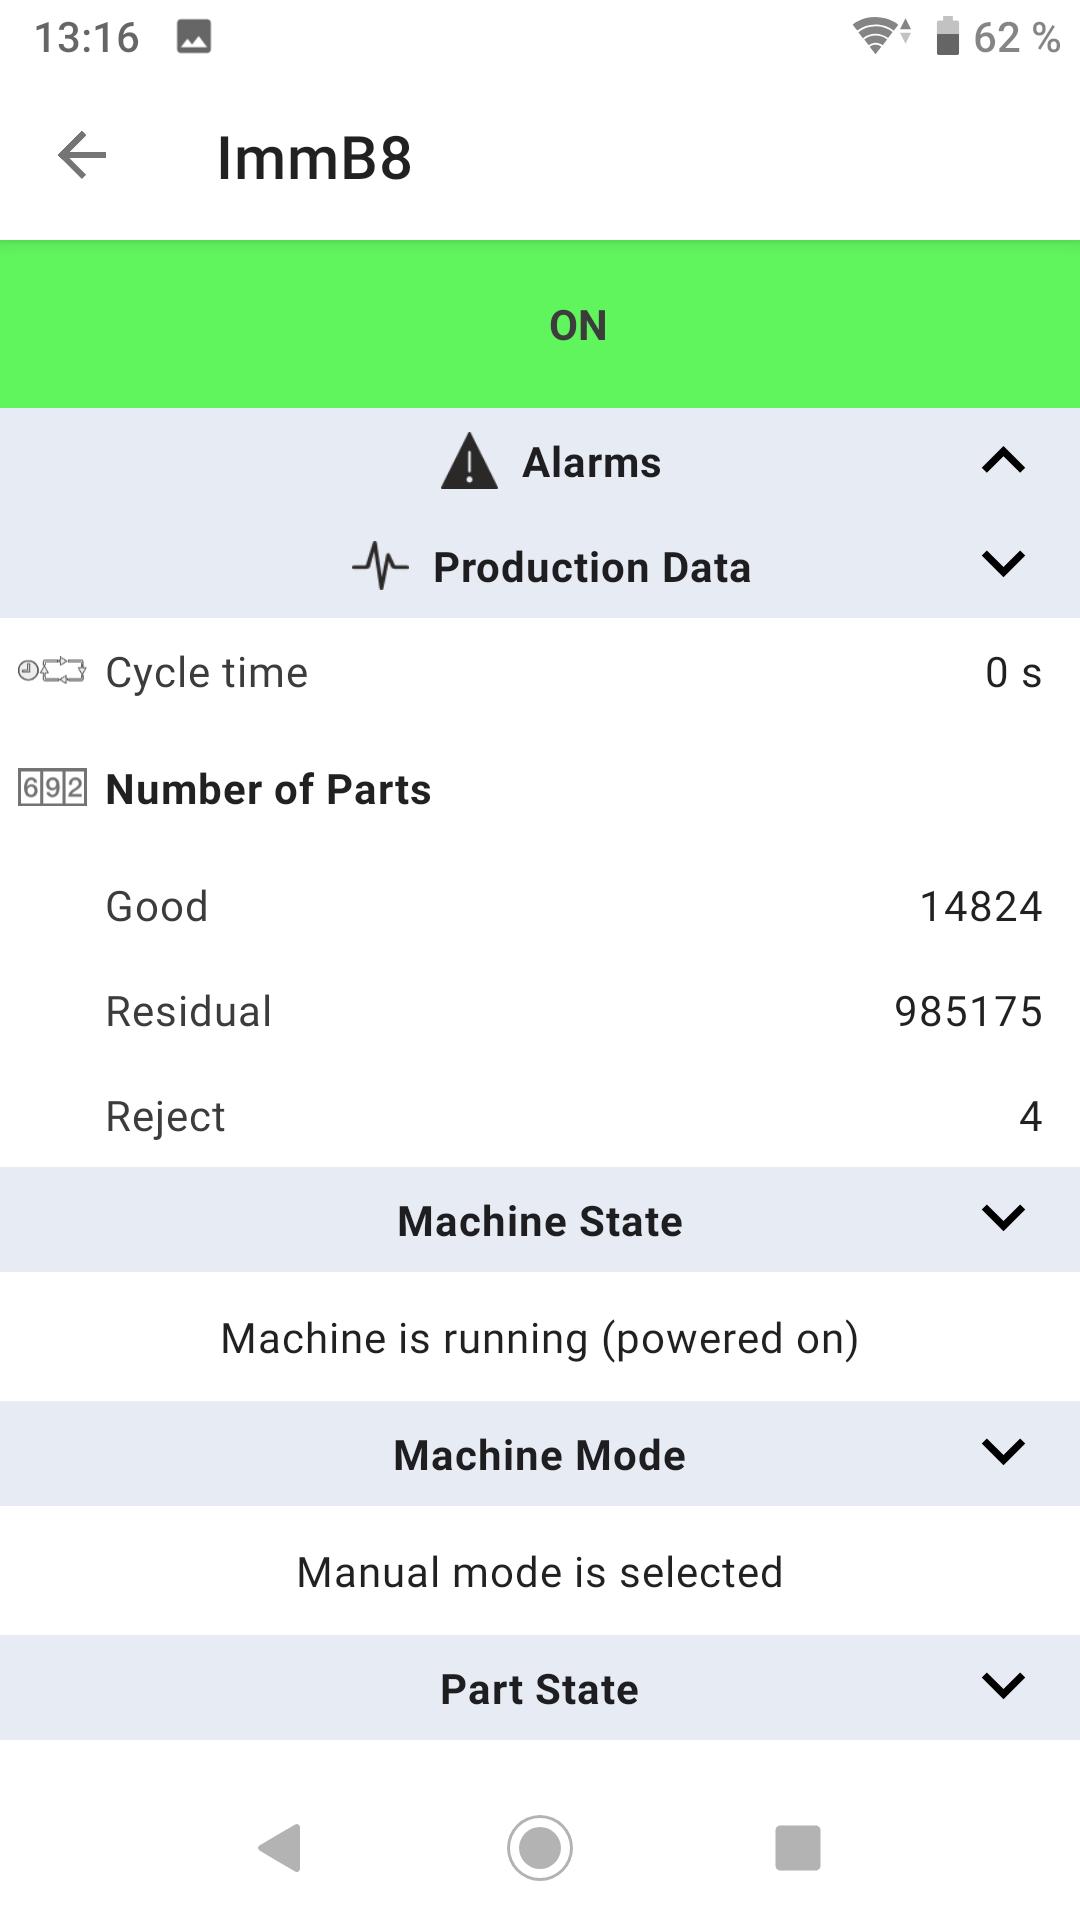Viewport: 1080px width, 1920px height.
Task: Tap the ImmB8 machine title
Action: (314, 158)
